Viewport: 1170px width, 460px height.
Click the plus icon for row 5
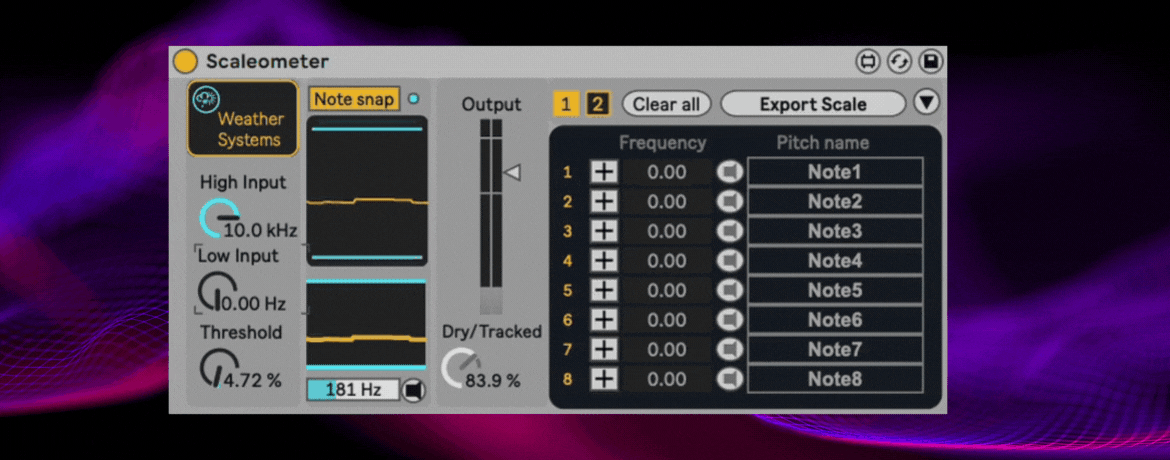pos(604,290)
